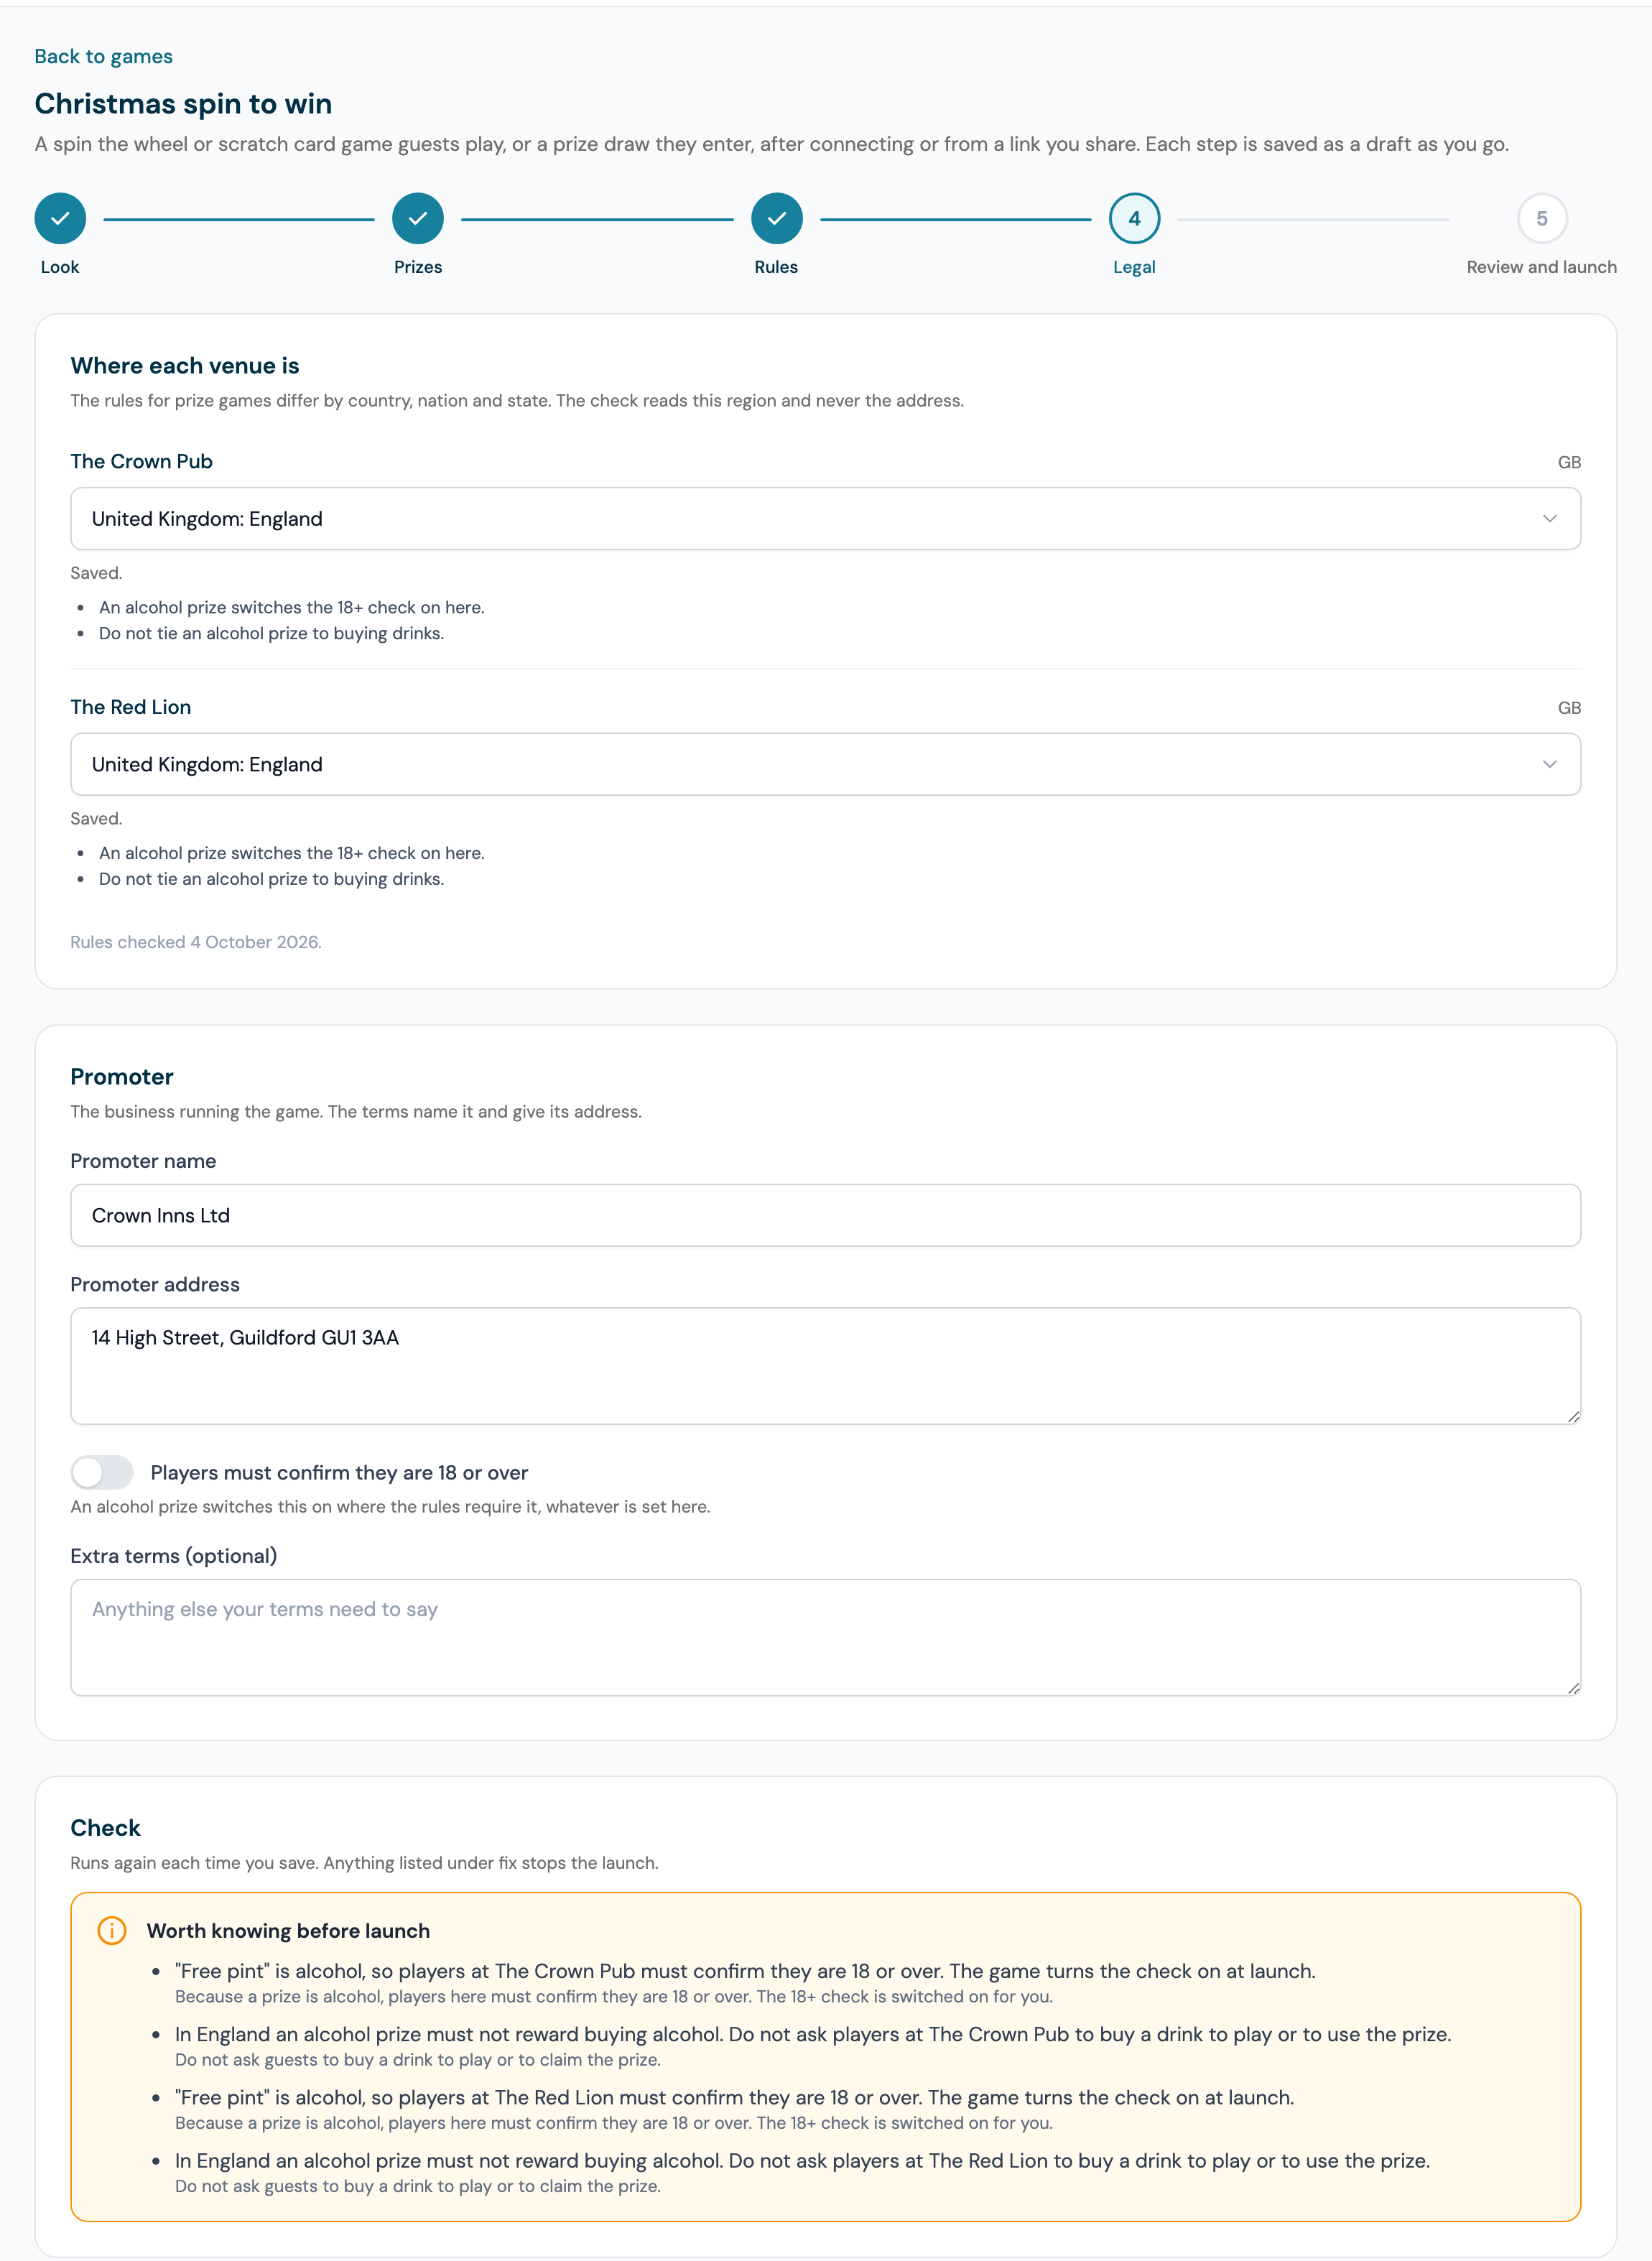Click the Prizes step checkmark circle
The image size is (1652, 2261).
click(x=418, y=218)
